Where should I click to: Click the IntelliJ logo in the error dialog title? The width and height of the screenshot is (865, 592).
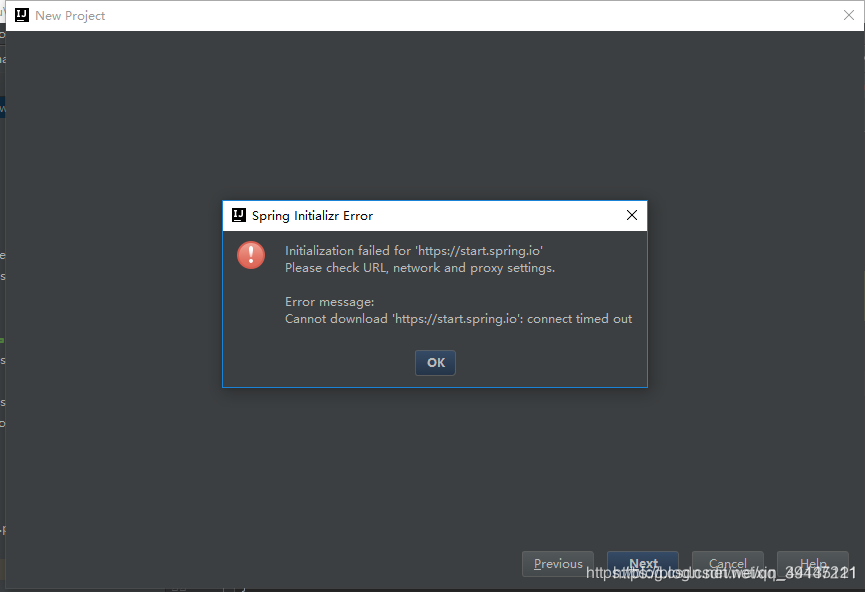(239, 215)
